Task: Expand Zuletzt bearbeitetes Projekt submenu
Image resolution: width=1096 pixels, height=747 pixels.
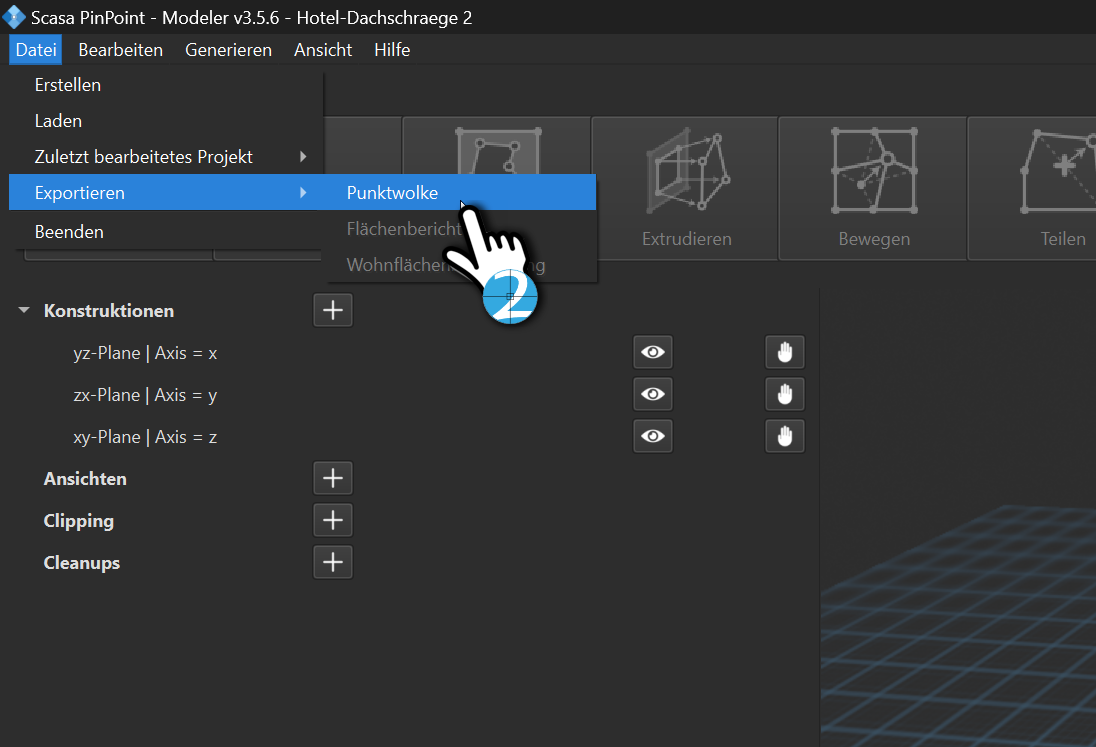Action: click(x=166, y=157)
